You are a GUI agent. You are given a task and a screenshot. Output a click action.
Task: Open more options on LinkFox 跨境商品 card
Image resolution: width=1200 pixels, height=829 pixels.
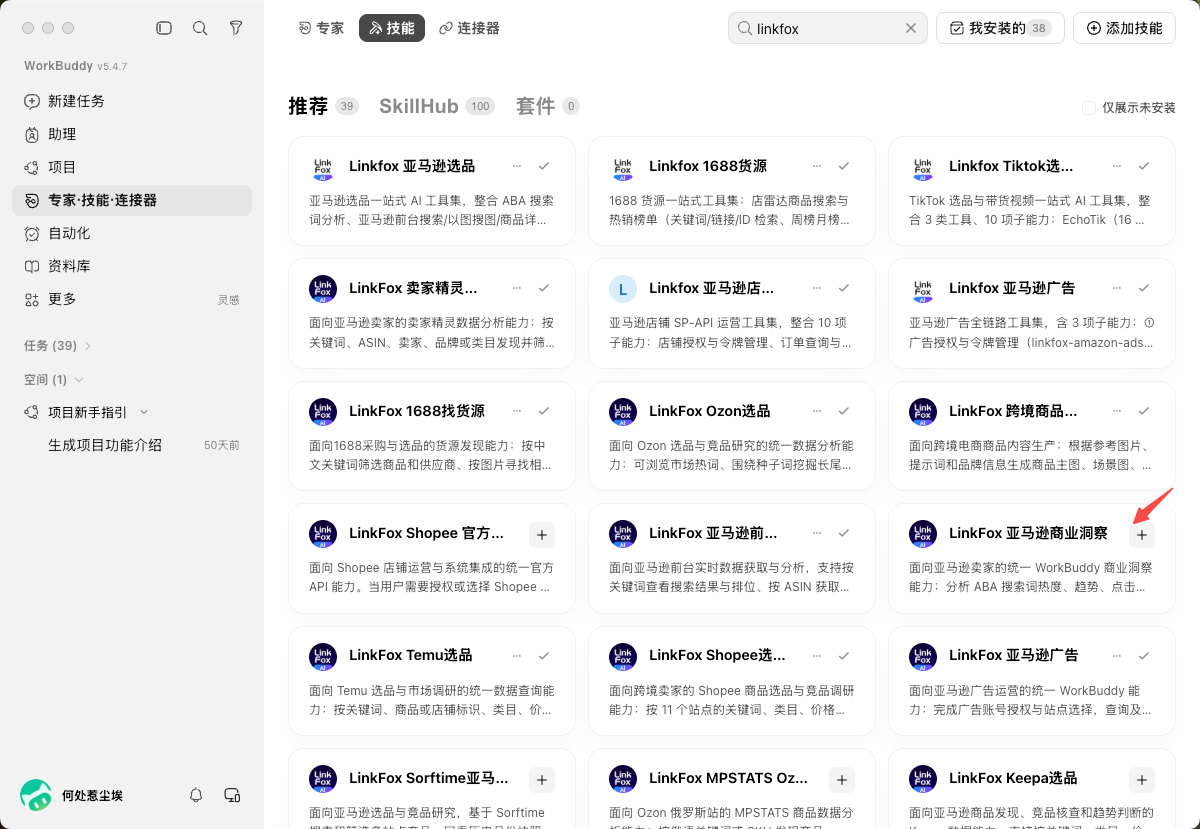pos(1117,411)
